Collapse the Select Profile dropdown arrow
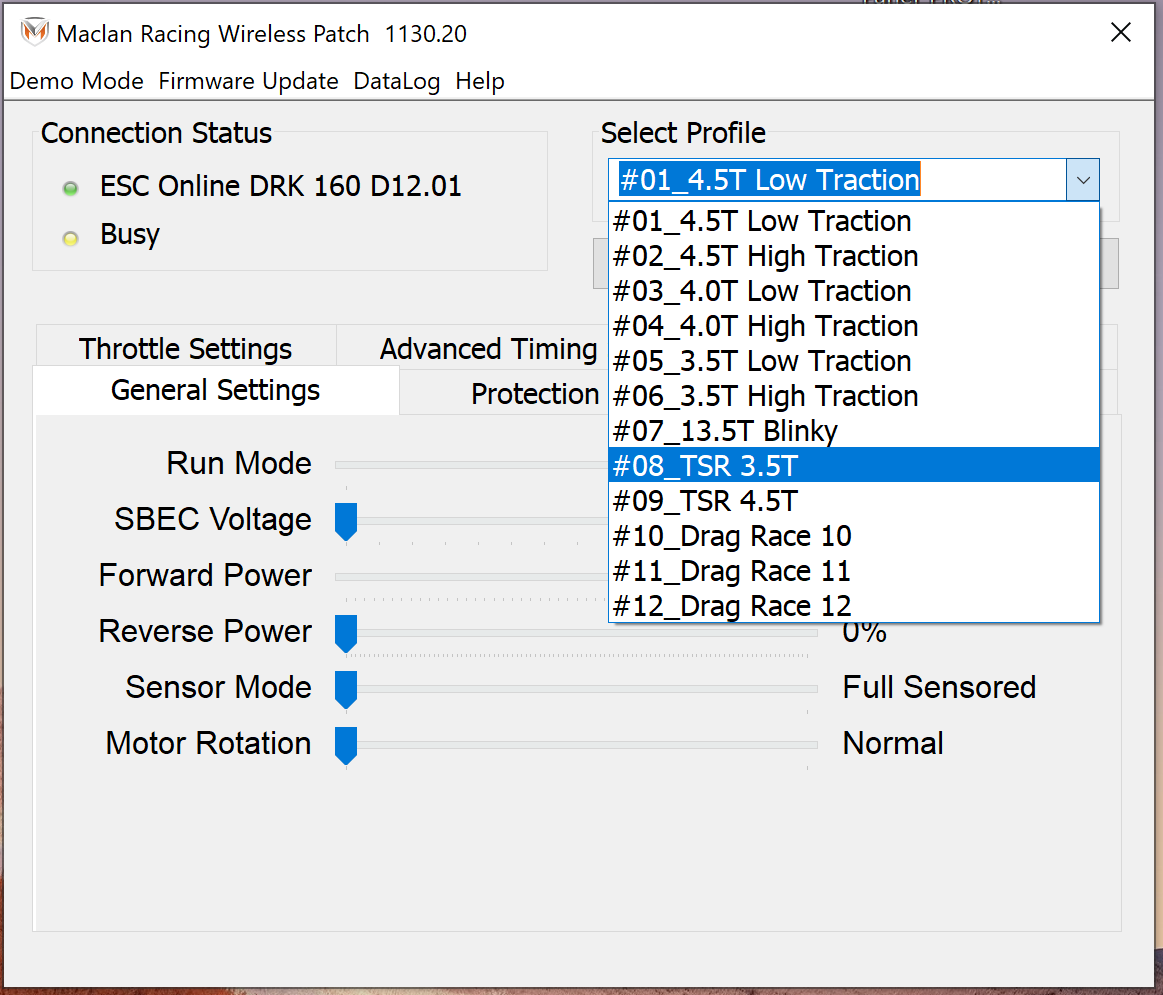Image resolution: width=1163 pixels, height=995 pixels. click(1083, 180)
